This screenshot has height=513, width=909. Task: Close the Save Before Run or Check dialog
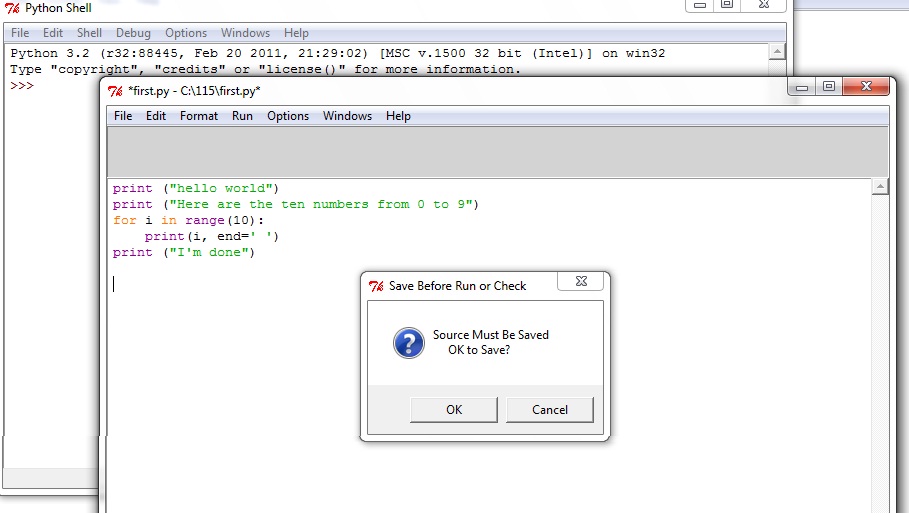(580, 281)
